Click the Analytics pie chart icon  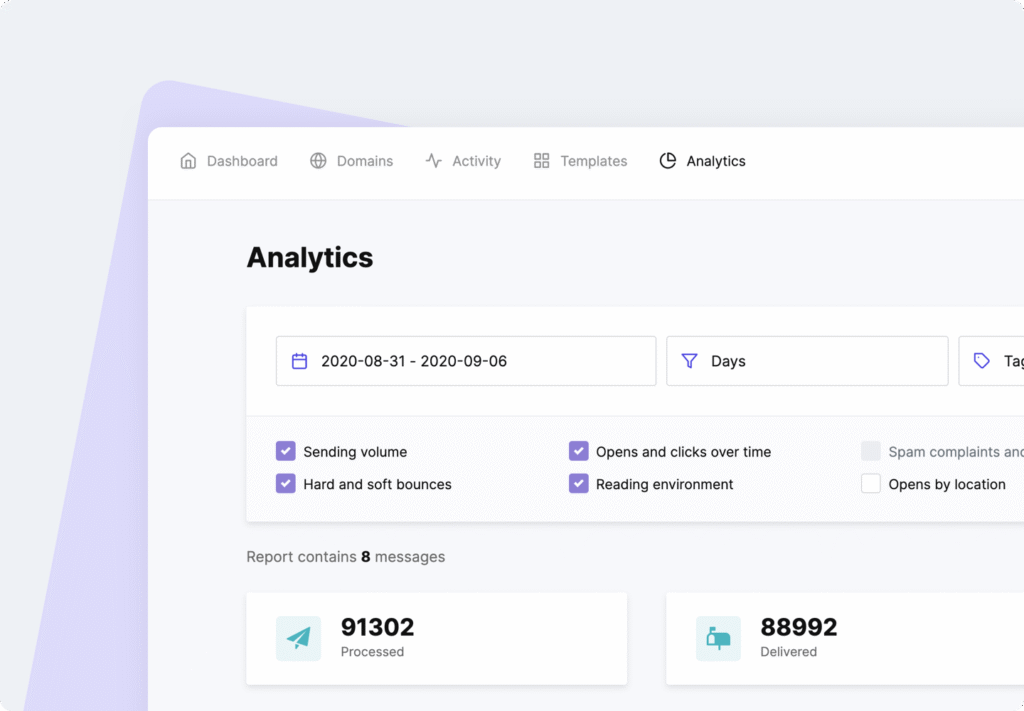[x=667, y=161]
